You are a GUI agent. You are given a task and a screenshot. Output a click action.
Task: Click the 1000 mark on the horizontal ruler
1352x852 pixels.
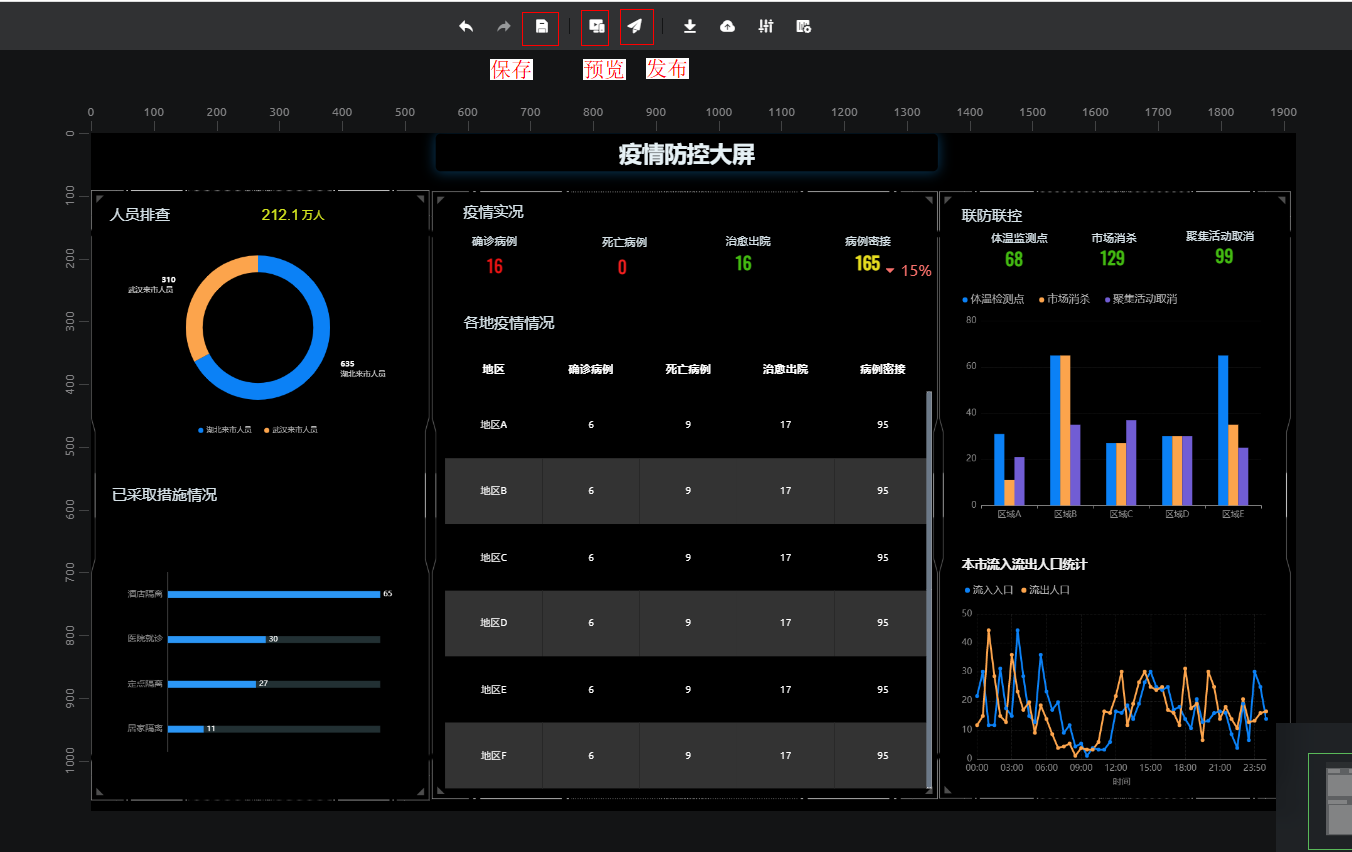[718, 112]
